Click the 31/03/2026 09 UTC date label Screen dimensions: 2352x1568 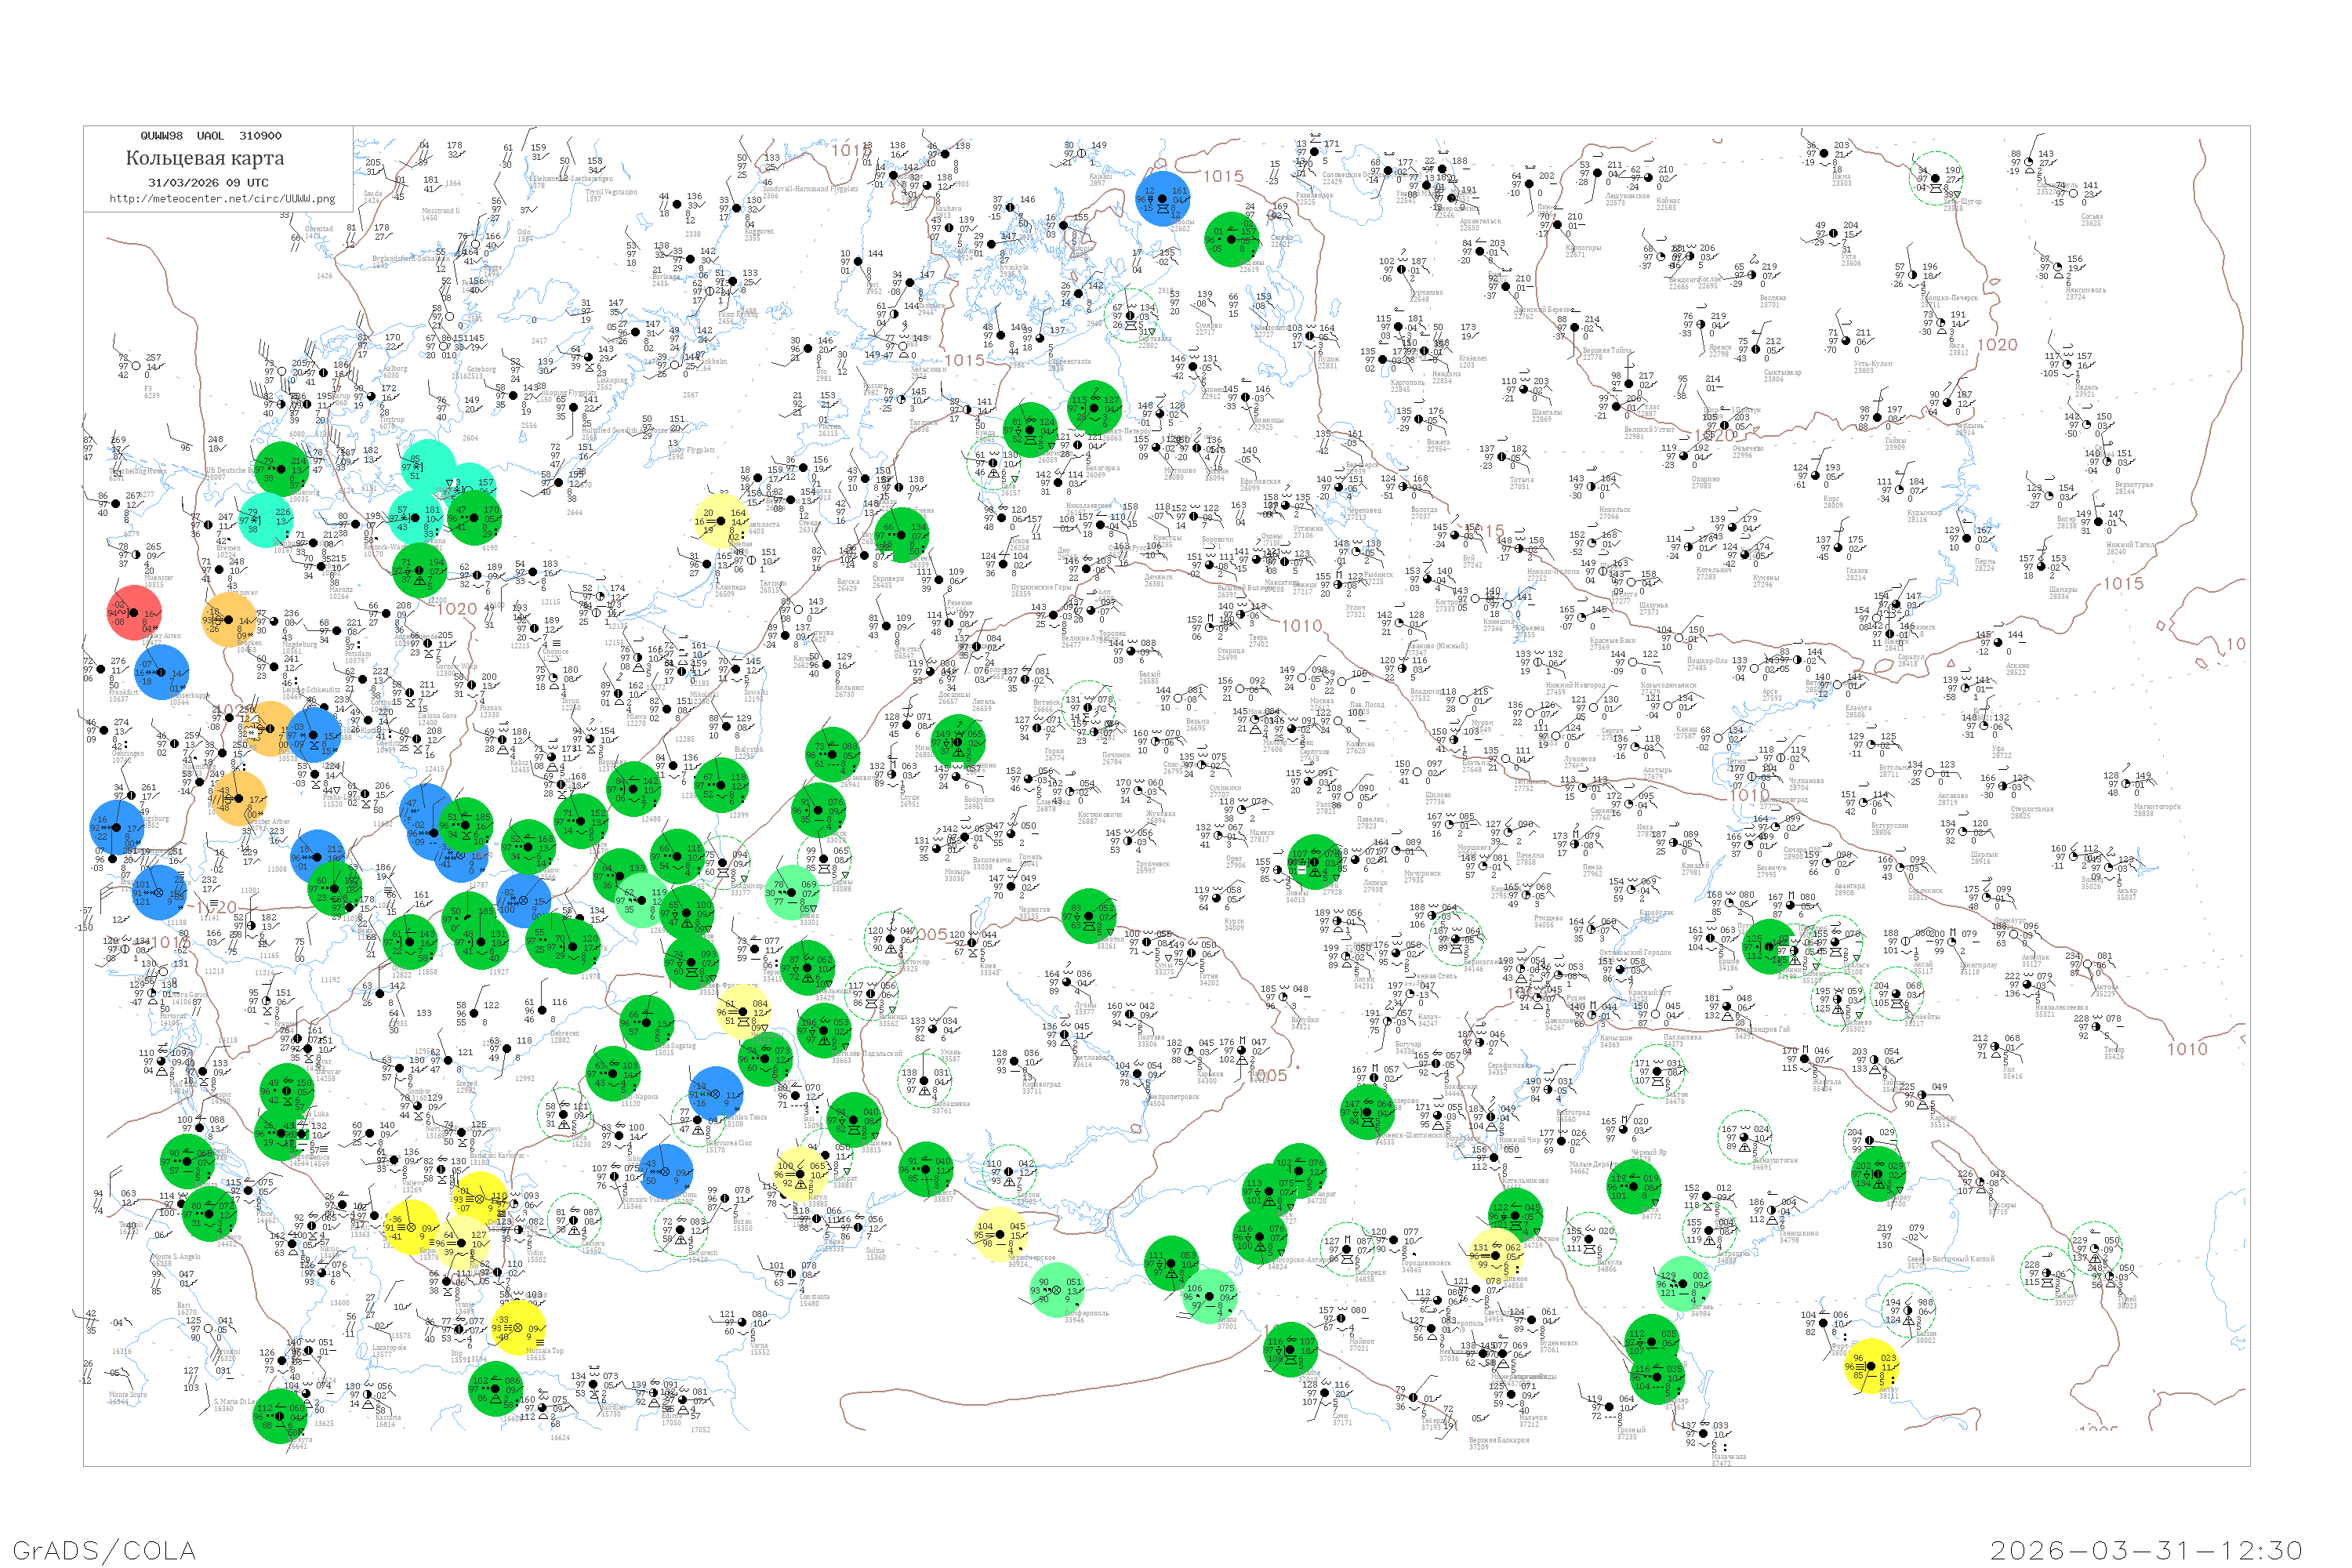pos(208,183)
